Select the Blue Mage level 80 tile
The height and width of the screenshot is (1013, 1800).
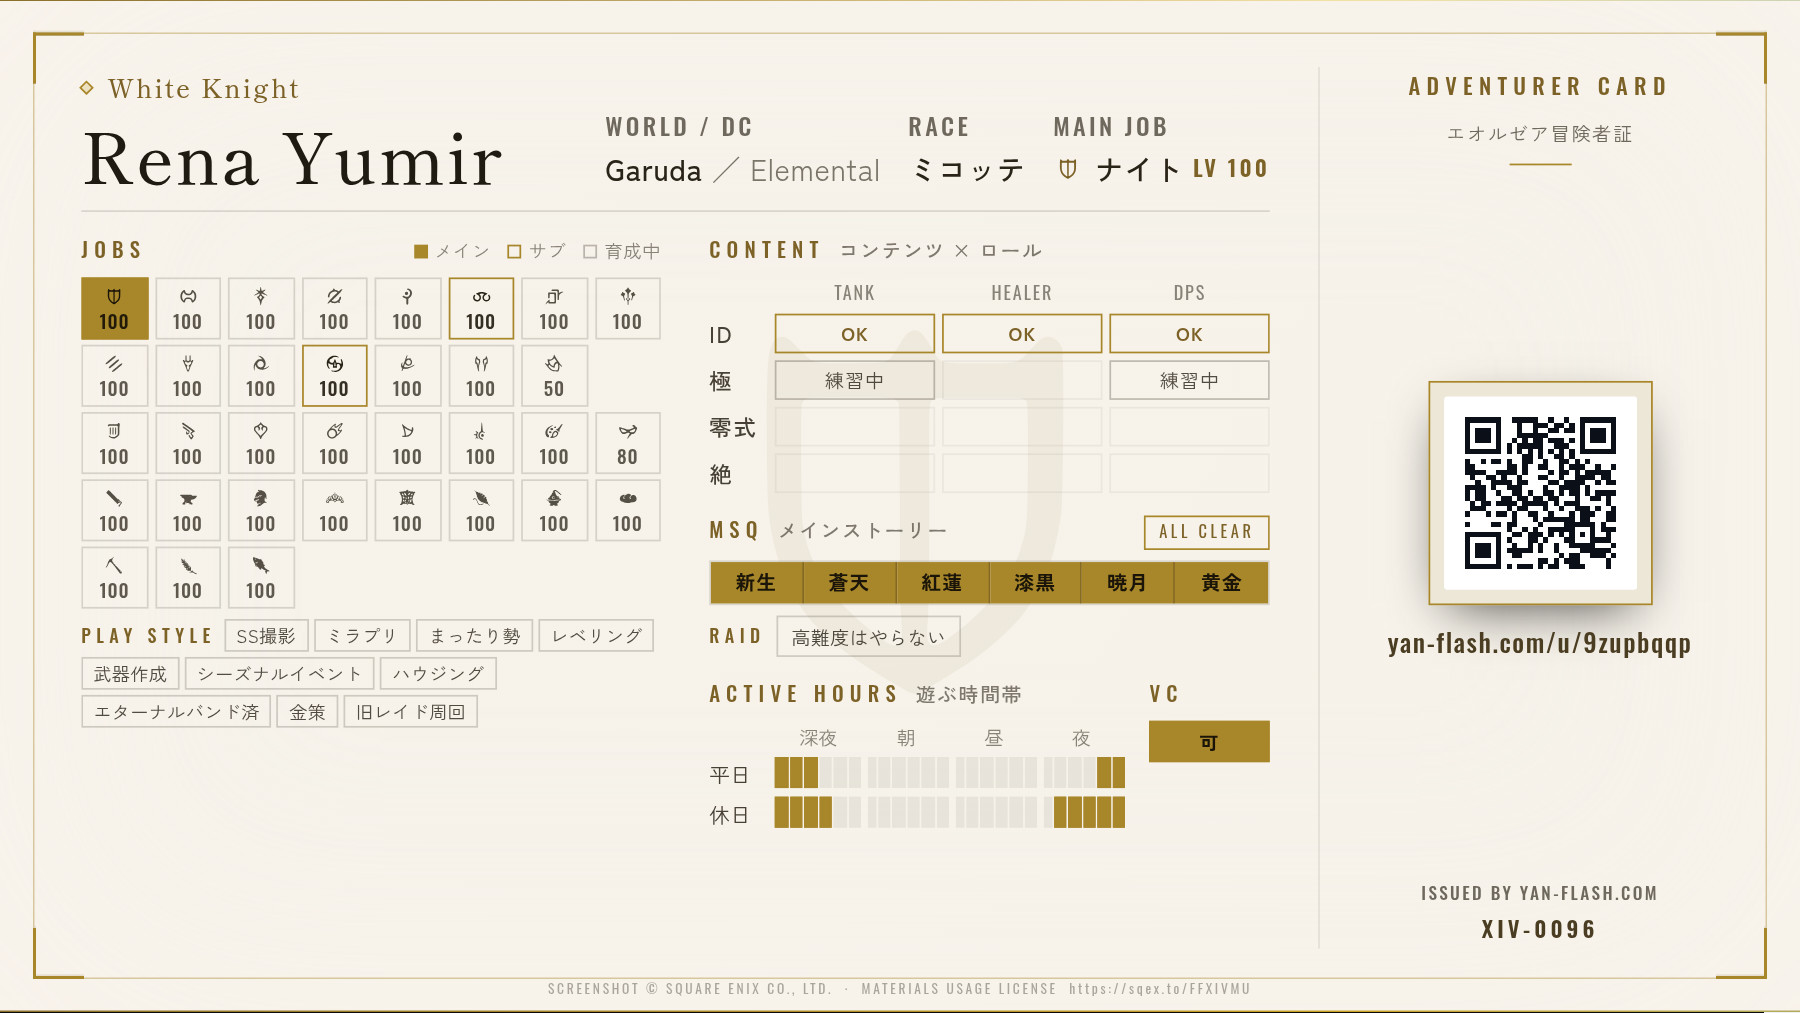click(627, 443)
